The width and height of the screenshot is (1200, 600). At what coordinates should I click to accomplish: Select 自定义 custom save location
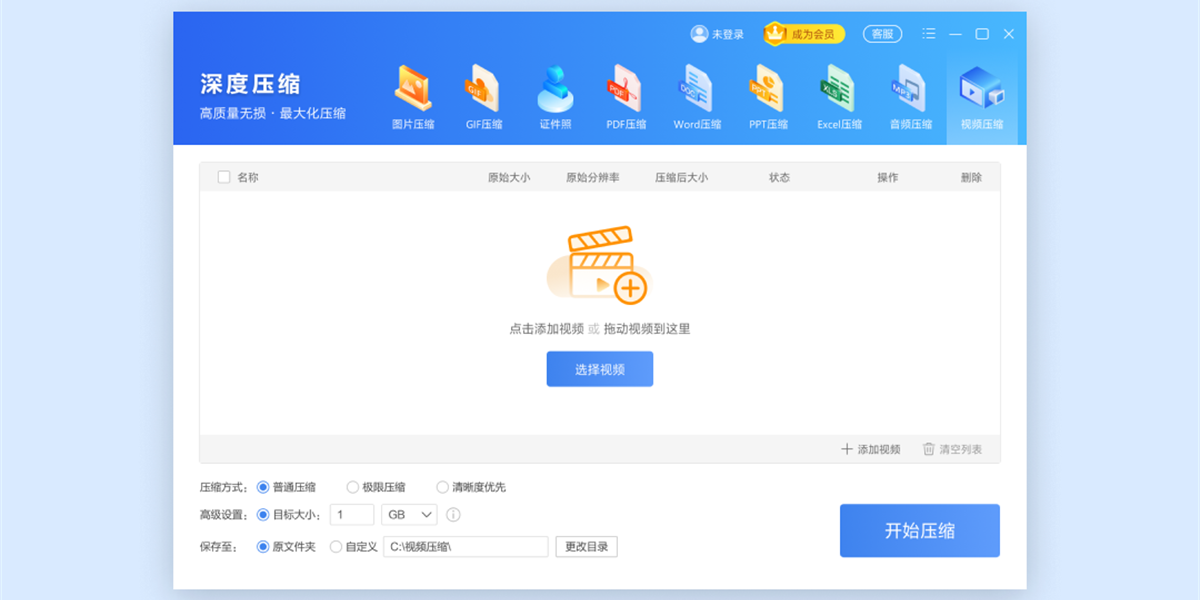pos(336,547)
